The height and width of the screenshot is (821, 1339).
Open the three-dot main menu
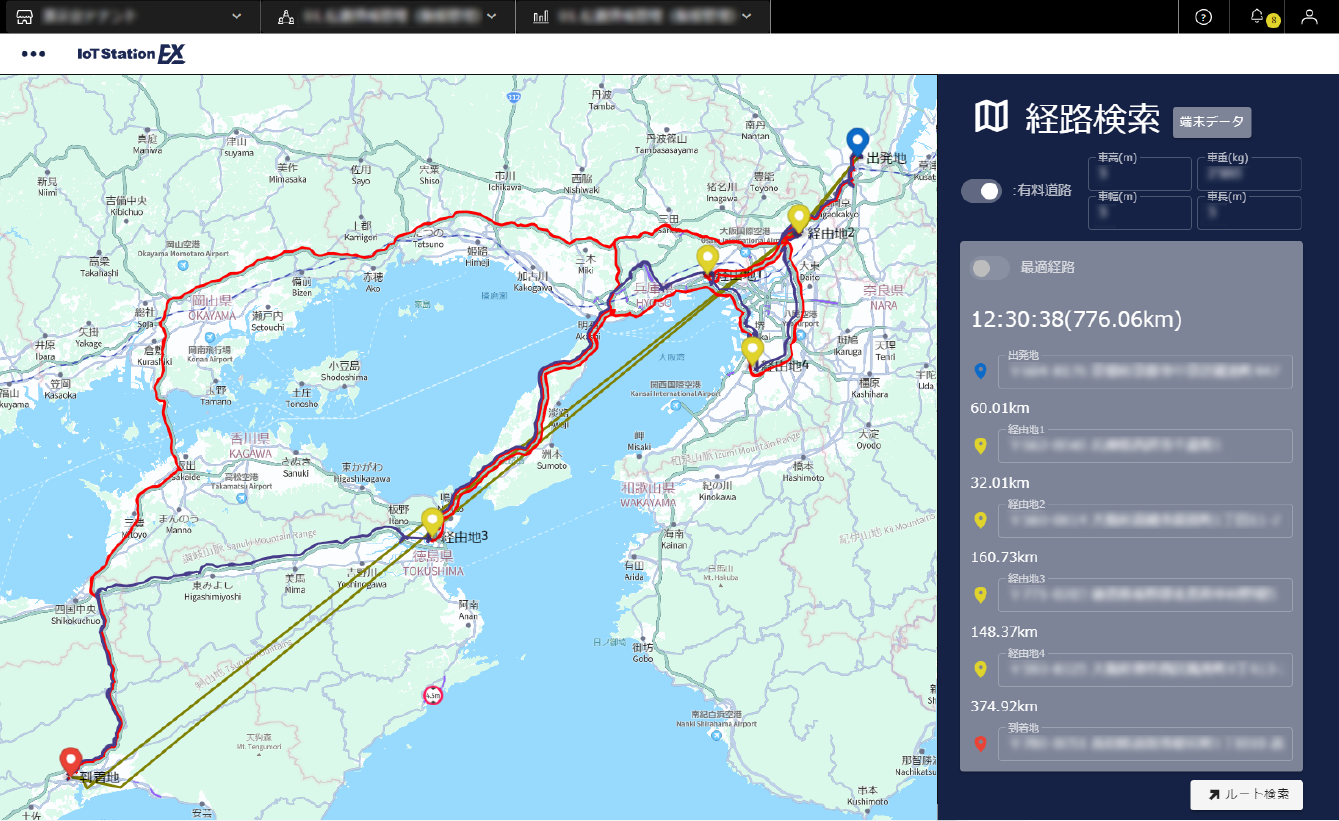[x=33, y=54]
